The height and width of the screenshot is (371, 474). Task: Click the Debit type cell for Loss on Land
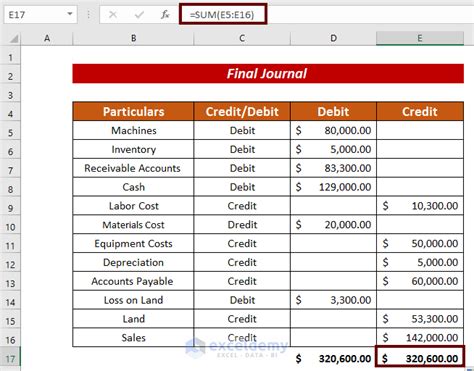click(x=242, y=300)
